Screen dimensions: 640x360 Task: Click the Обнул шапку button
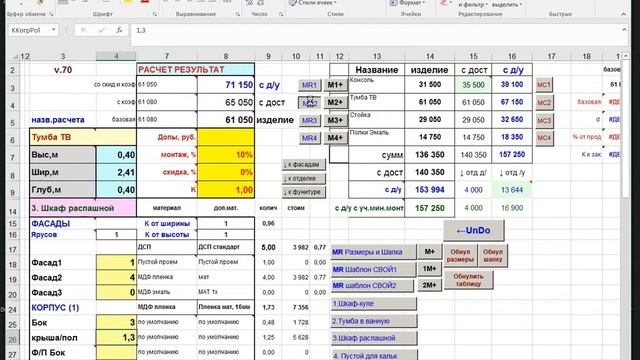pos(493,256)
